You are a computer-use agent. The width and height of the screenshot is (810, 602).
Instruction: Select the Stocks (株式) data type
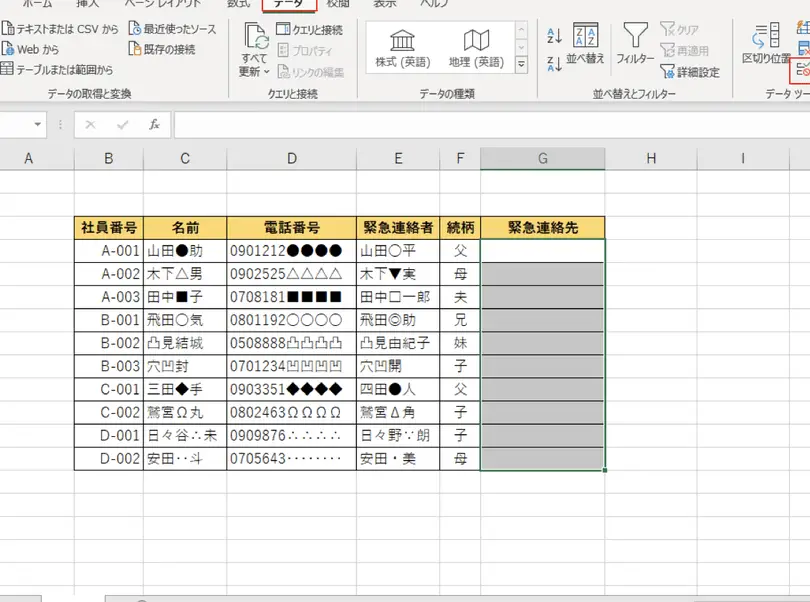(x=402, y=49)
